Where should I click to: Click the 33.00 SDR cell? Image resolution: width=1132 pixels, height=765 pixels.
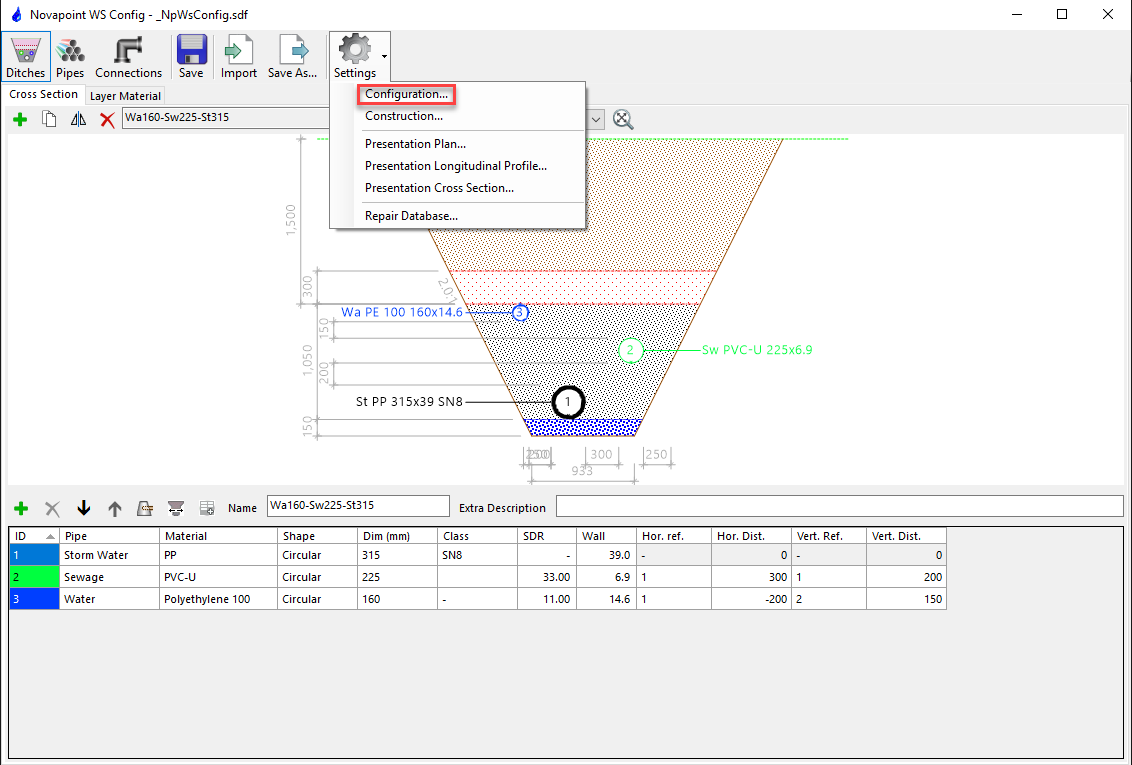pos(547,577)
